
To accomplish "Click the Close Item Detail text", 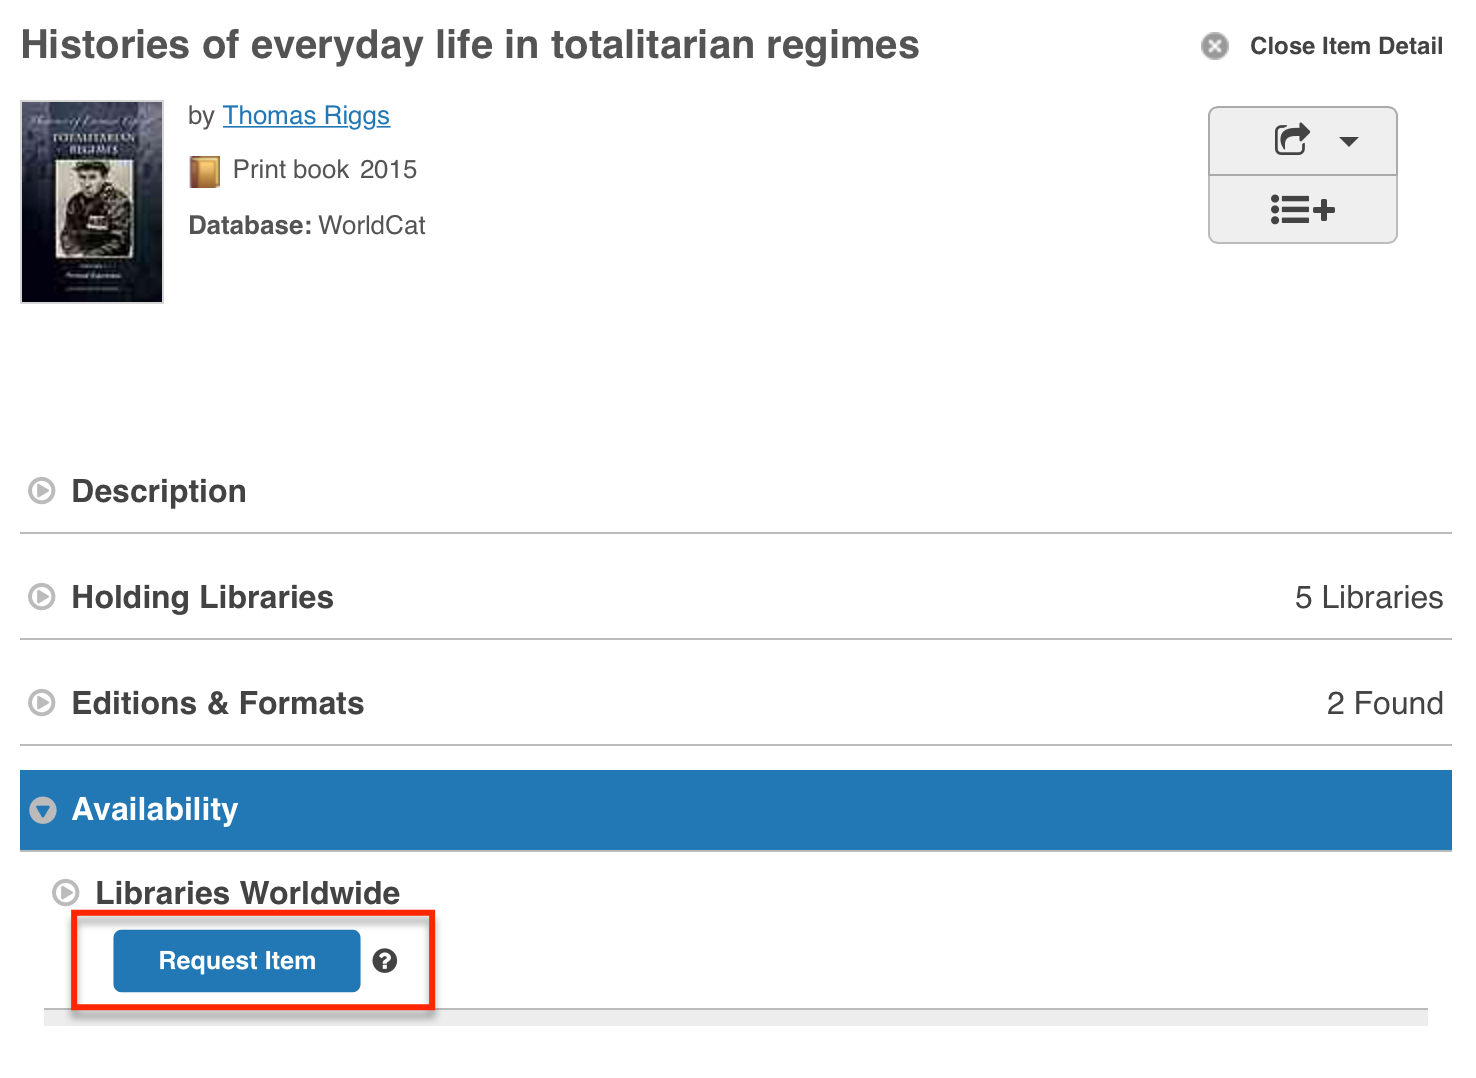I will click(1345, 46).
